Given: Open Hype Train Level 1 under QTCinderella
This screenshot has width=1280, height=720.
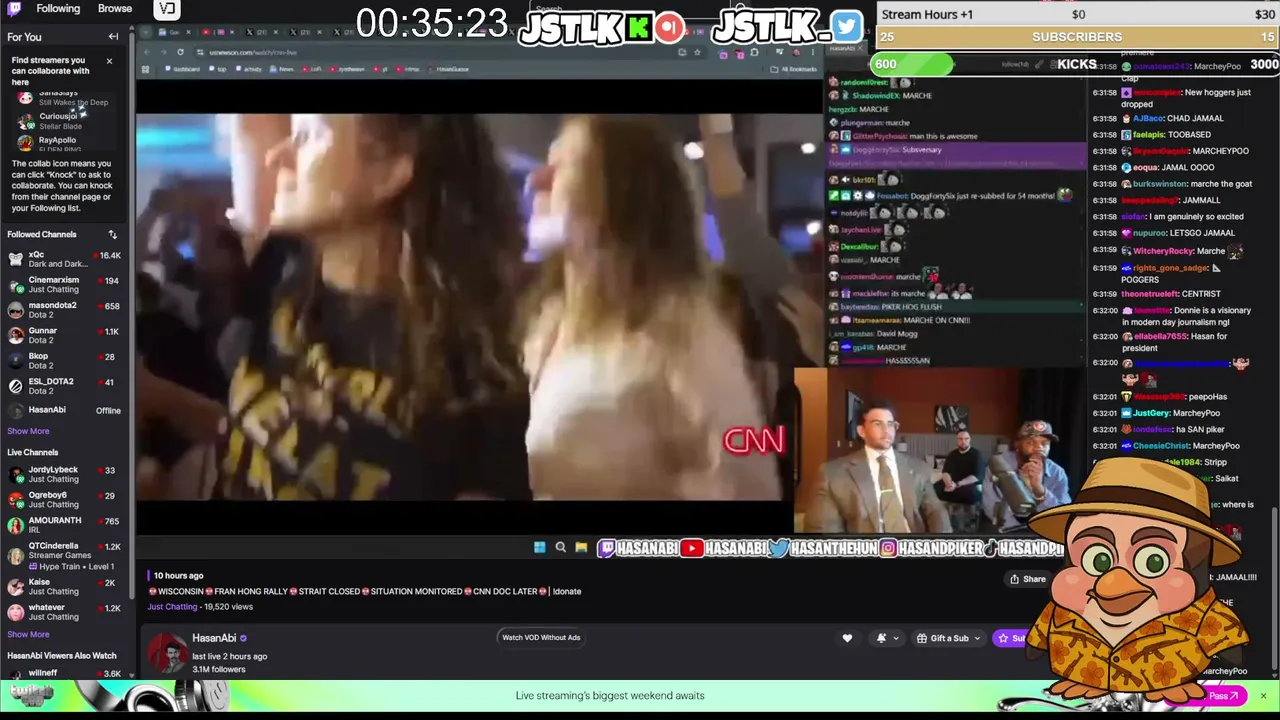Looking at the screenshot, I should [x=71, y=567].
